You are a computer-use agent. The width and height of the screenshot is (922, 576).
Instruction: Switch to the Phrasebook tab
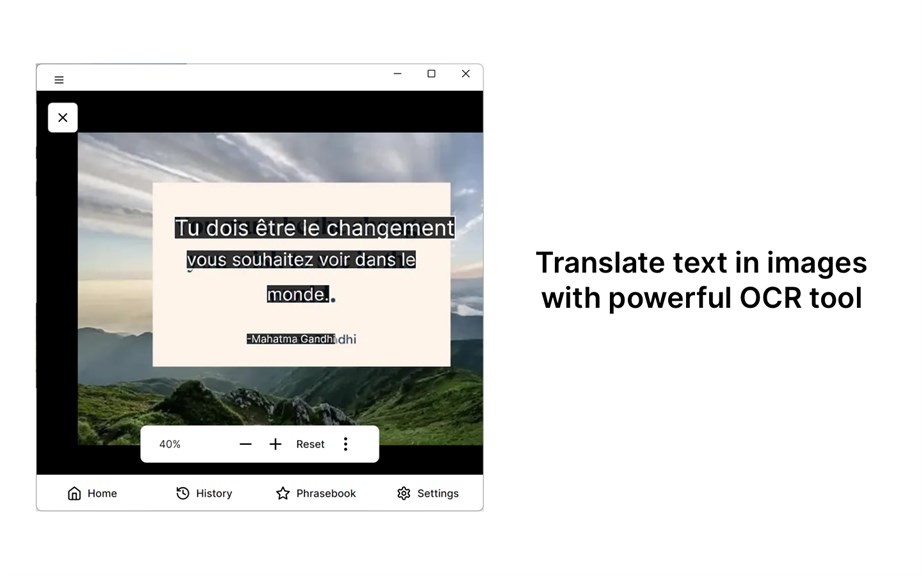pos(316,493)
